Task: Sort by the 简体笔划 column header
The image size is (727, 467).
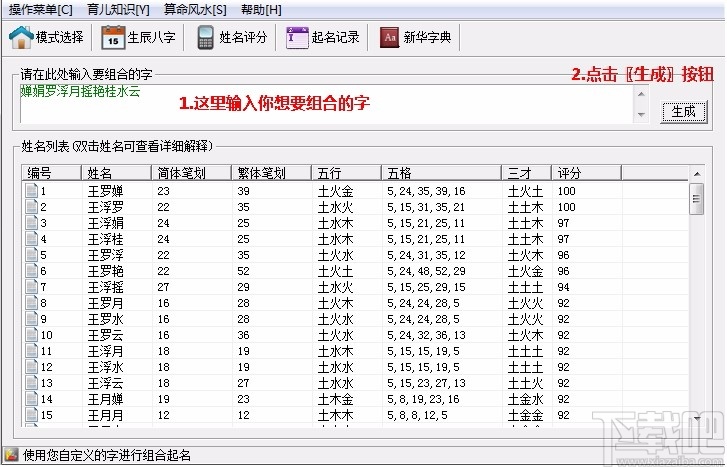Action: (191, 173)
